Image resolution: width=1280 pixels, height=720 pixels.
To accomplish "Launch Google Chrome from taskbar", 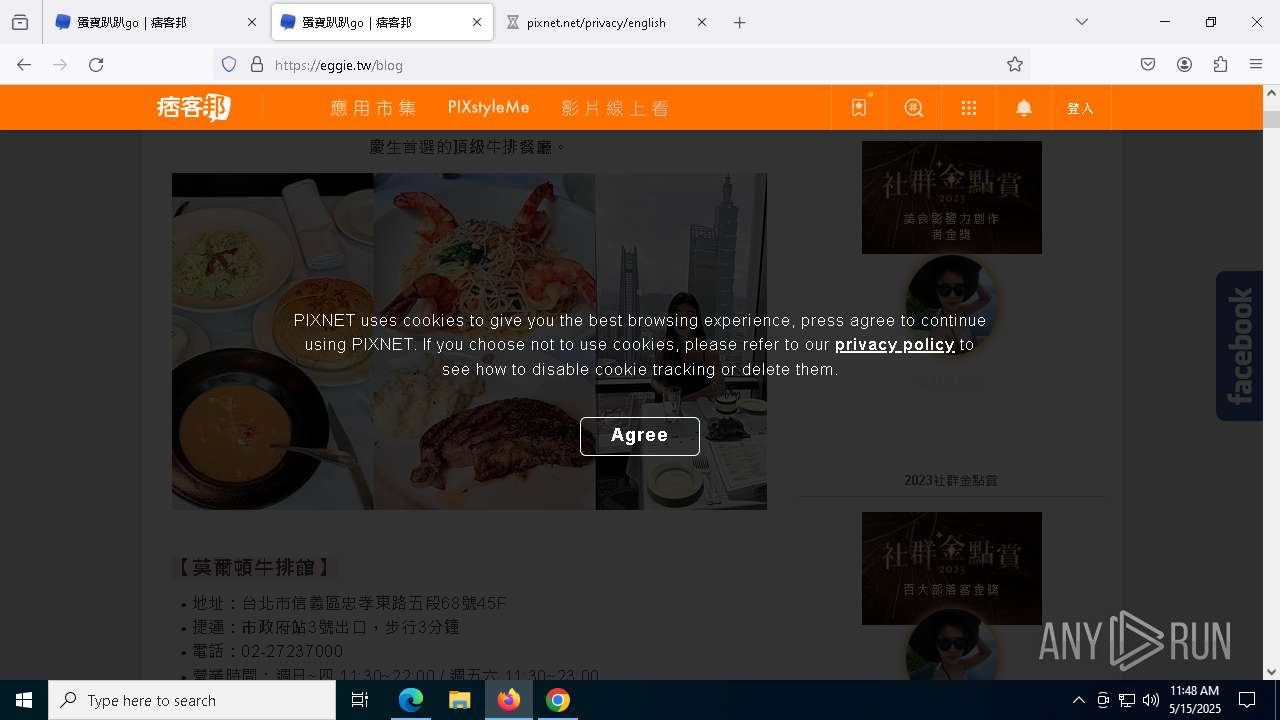I will [558, 700].
